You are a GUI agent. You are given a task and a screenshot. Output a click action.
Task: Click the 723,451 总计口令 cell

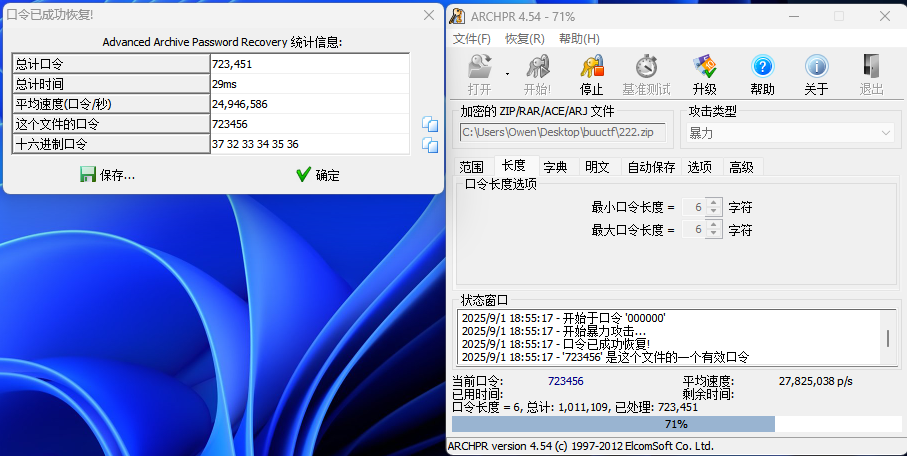(x=309, y=64)
